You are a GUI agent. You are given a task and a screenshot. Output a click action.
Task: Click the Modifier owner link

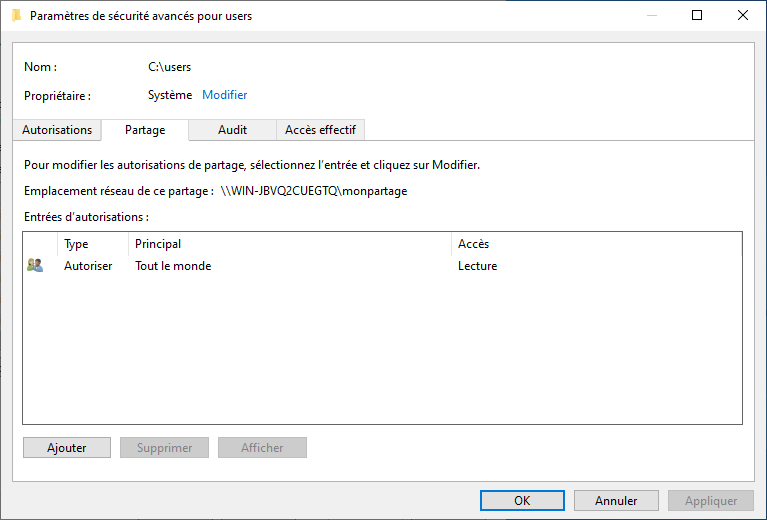click(224, 95)
